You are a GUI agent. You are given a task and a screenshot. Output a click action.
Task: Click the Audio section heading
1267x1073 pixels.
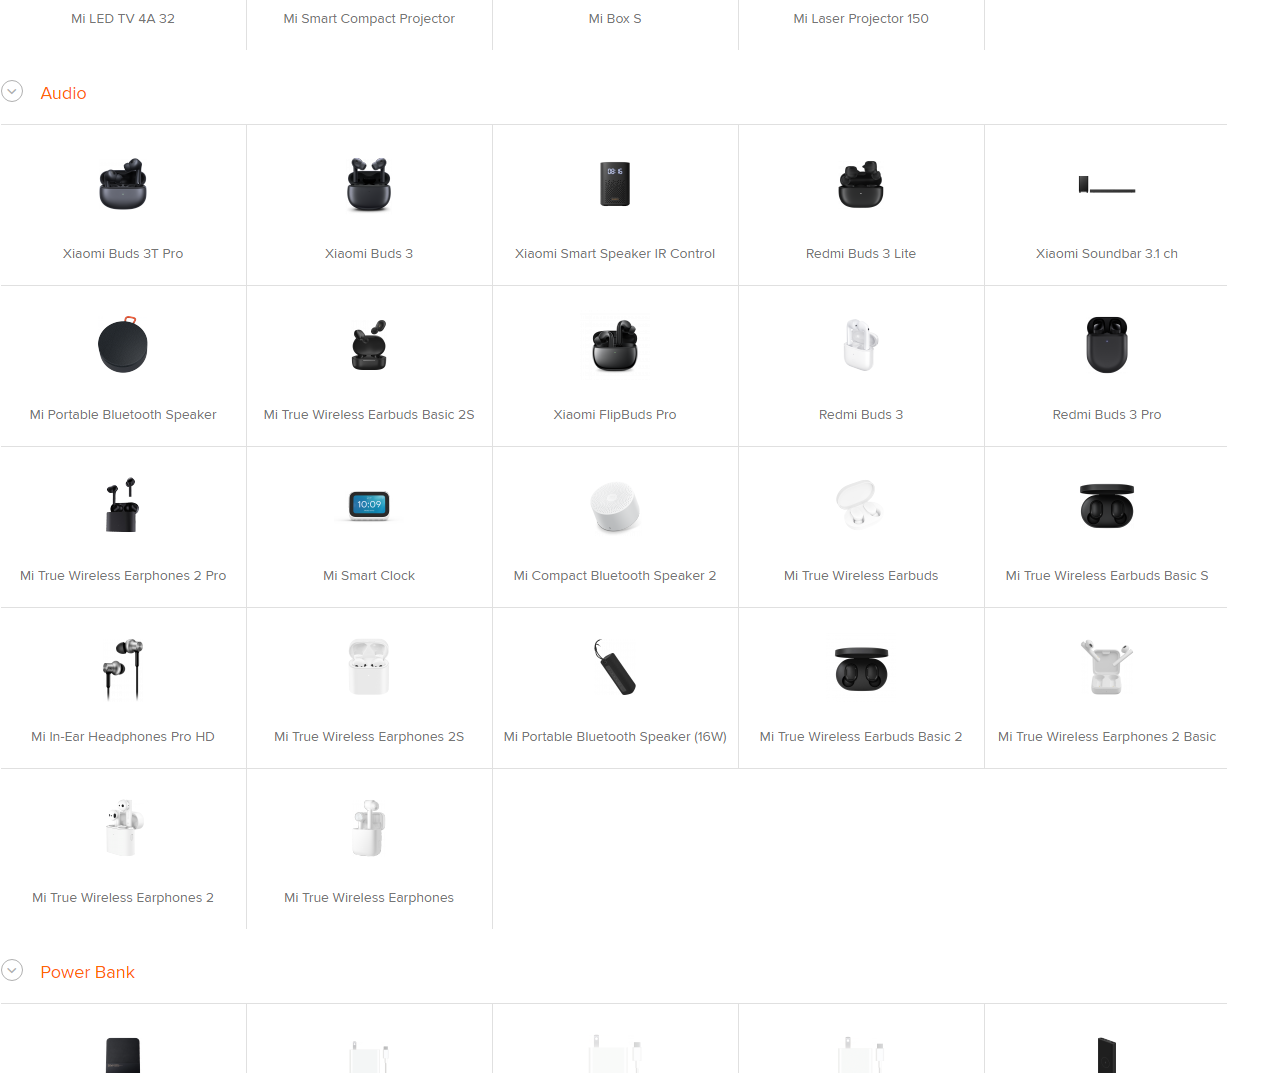63,93
